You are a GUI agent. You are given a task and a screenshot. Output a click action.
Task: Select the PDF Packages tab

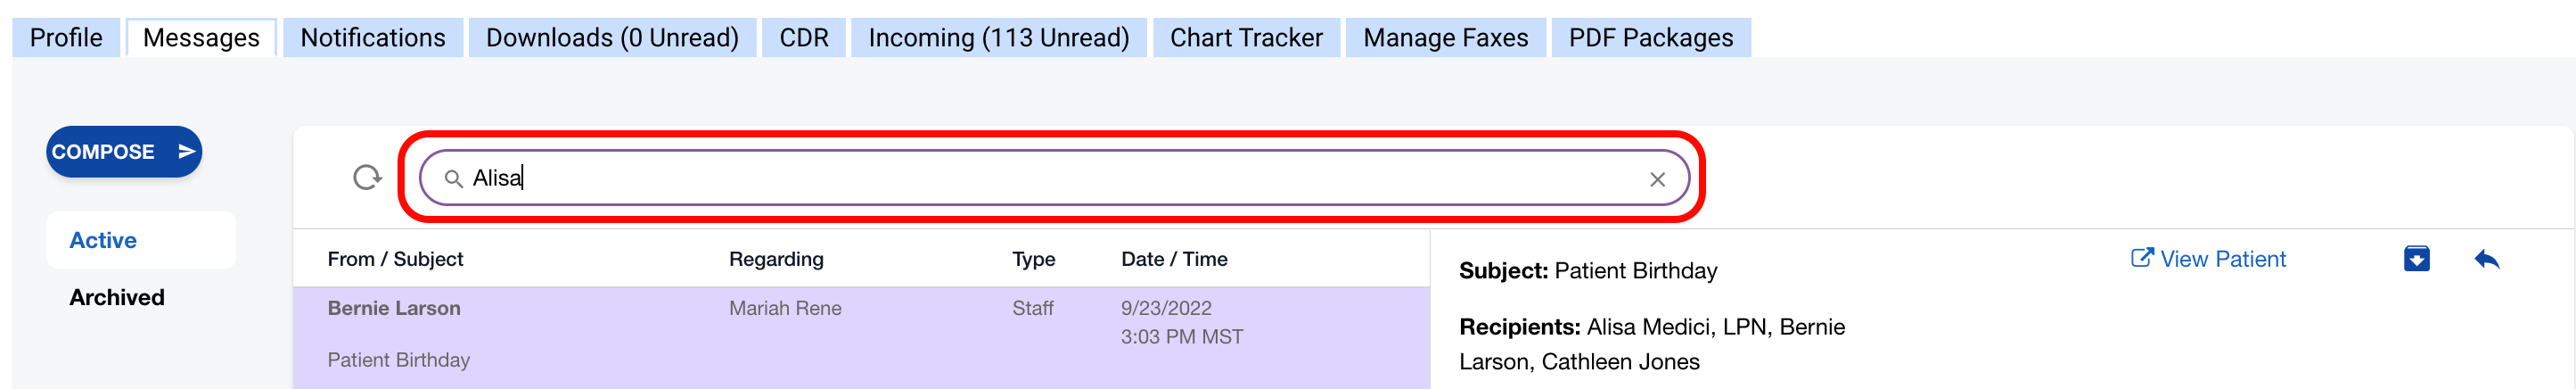click(1650, 38)
